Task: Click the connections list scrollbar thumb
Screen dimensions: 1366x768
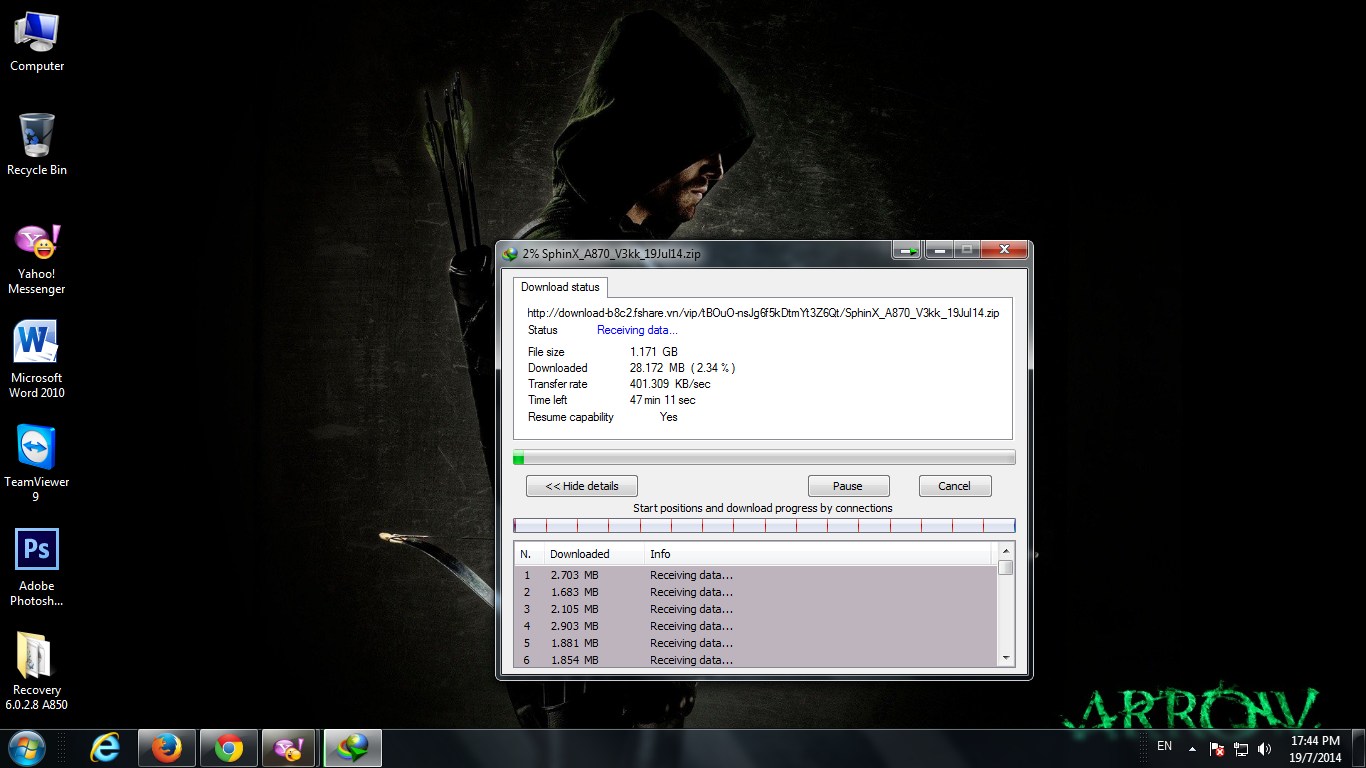Action: [x=1006, y=568]
